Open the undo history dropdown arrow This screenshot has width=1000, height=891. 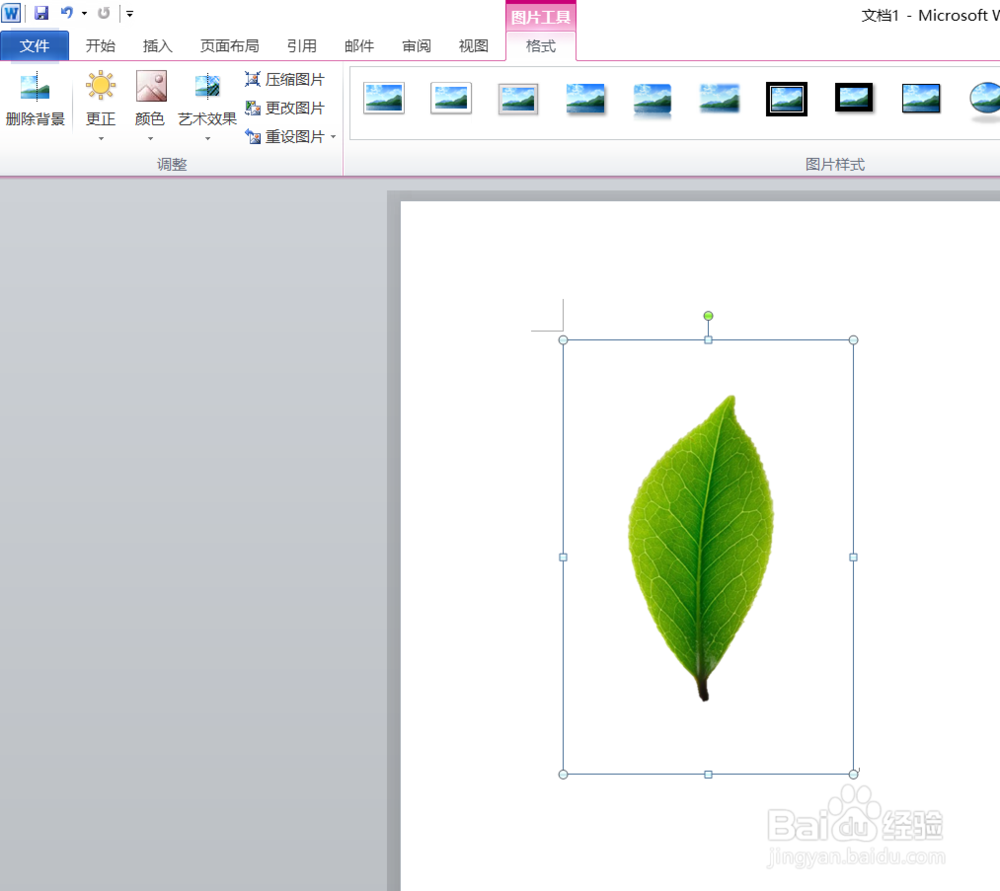click(x=84, y=13)
